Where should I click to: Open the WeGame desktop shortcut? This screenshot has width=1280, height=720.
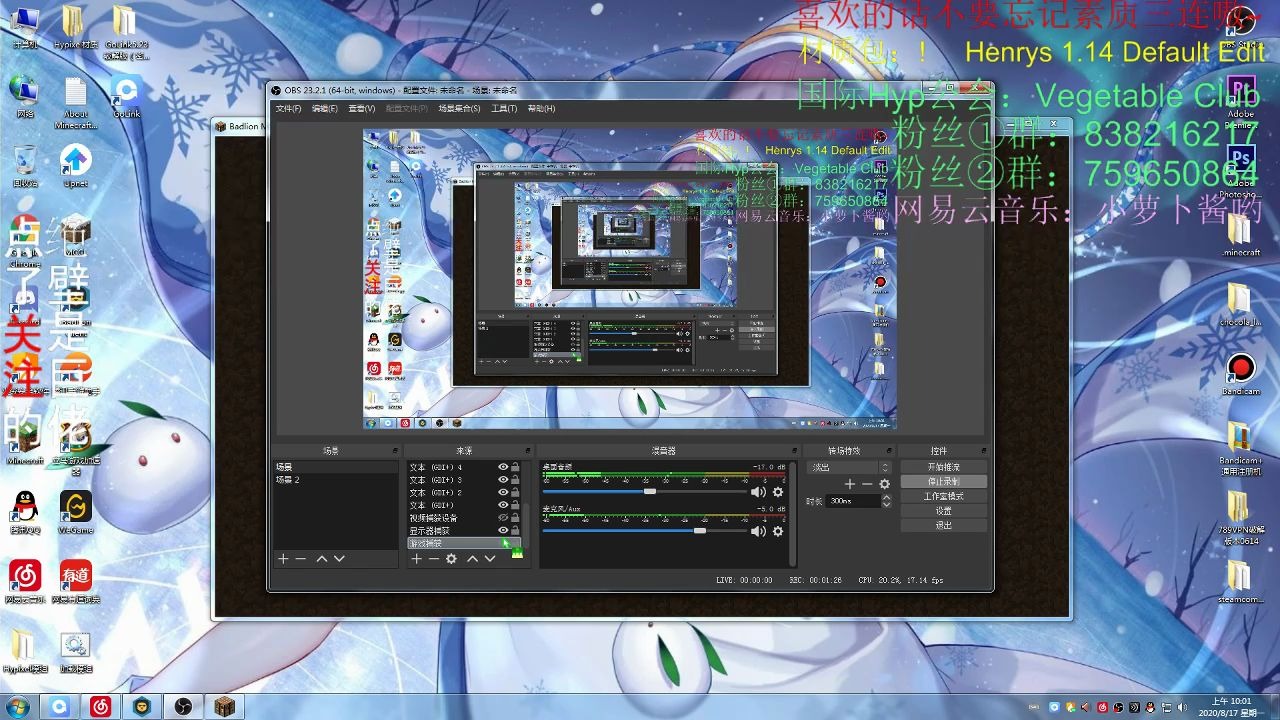coord(75,512)
